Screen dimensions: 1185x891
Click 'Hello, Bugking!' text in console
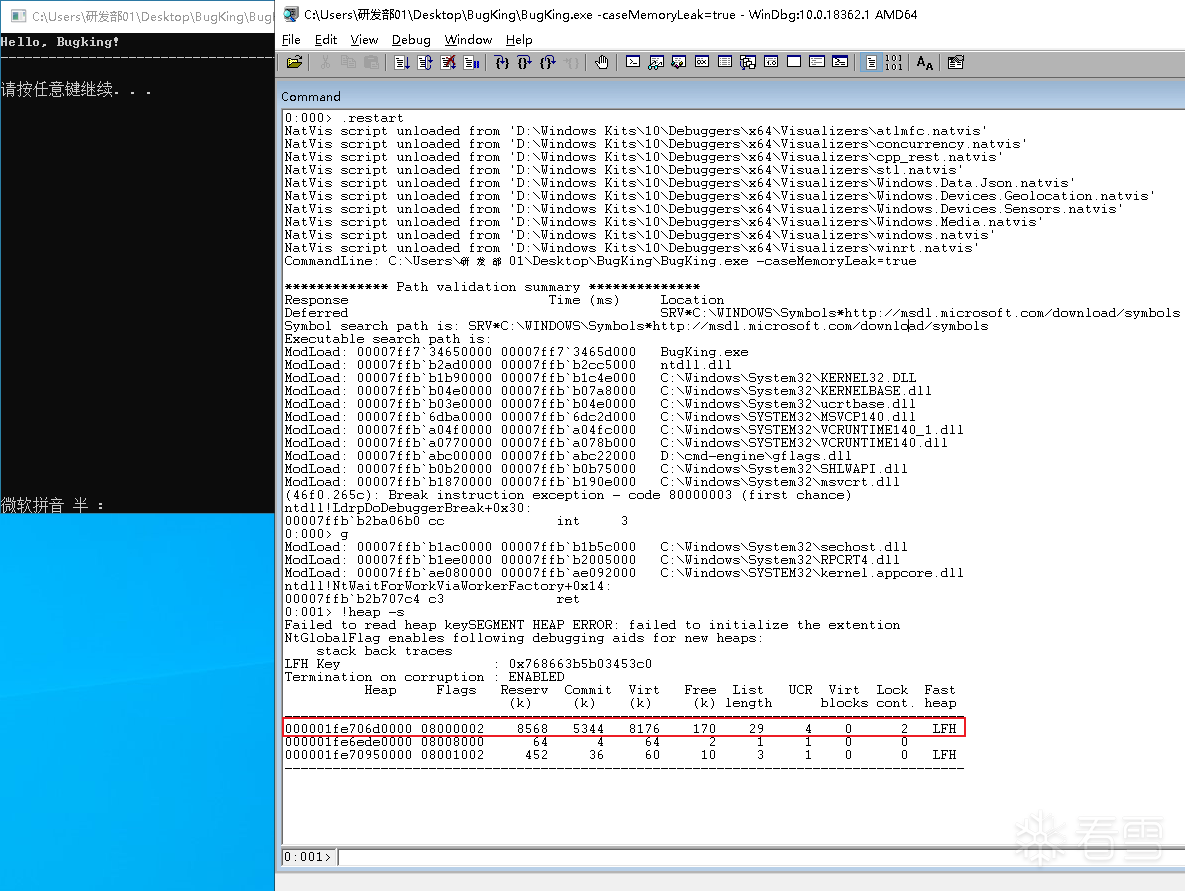coord(60,42)
